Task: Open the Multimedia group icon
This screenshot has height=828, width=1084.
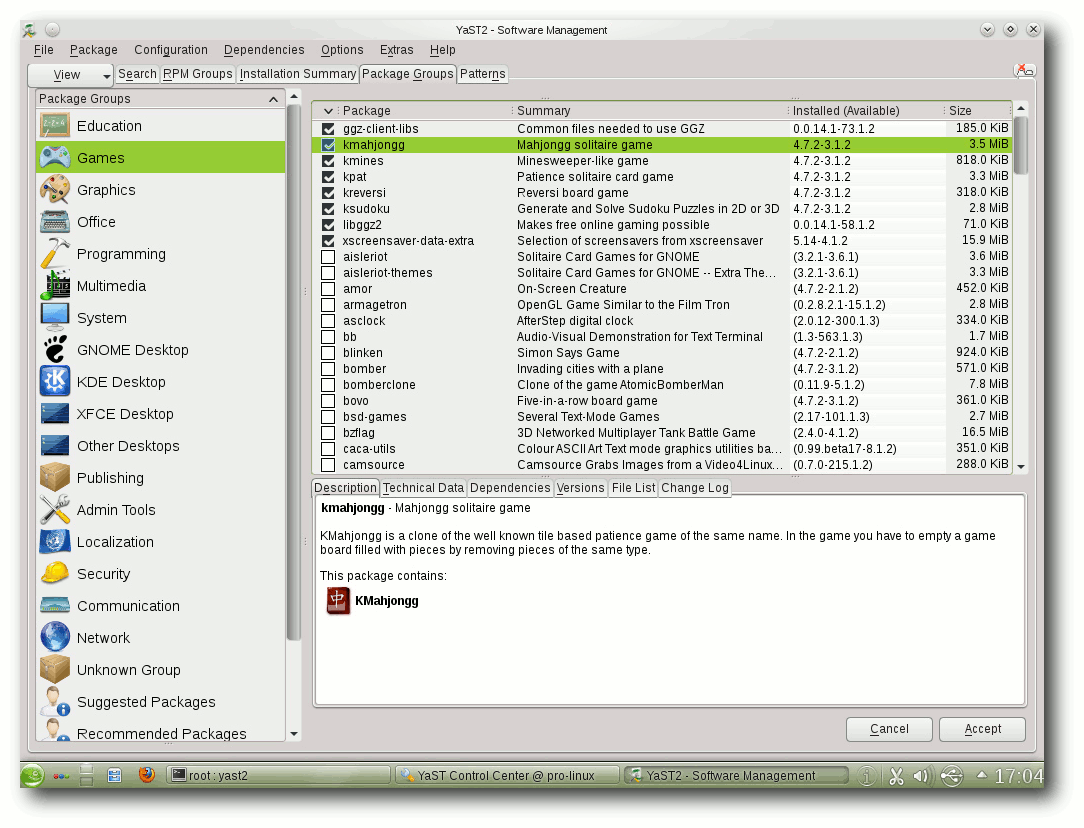Action: pos(55,285)
